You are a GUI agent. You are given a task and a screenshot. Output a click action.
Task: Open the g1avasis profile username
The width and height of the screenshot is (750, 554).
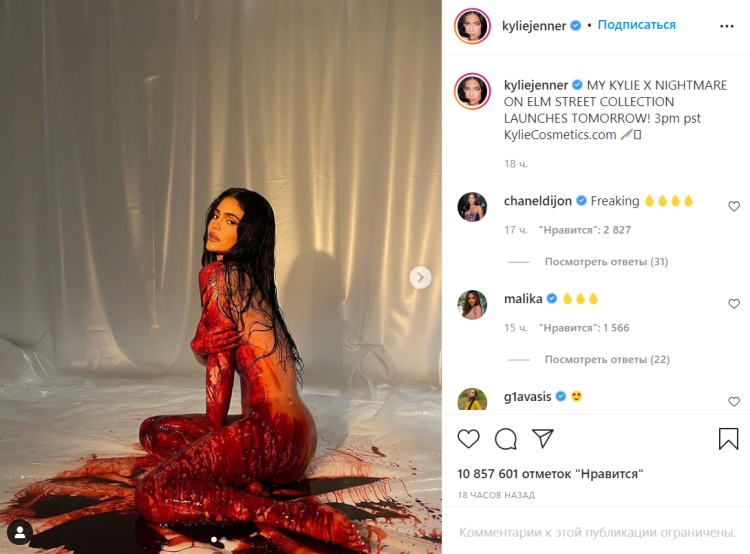(x=527, y=397)
